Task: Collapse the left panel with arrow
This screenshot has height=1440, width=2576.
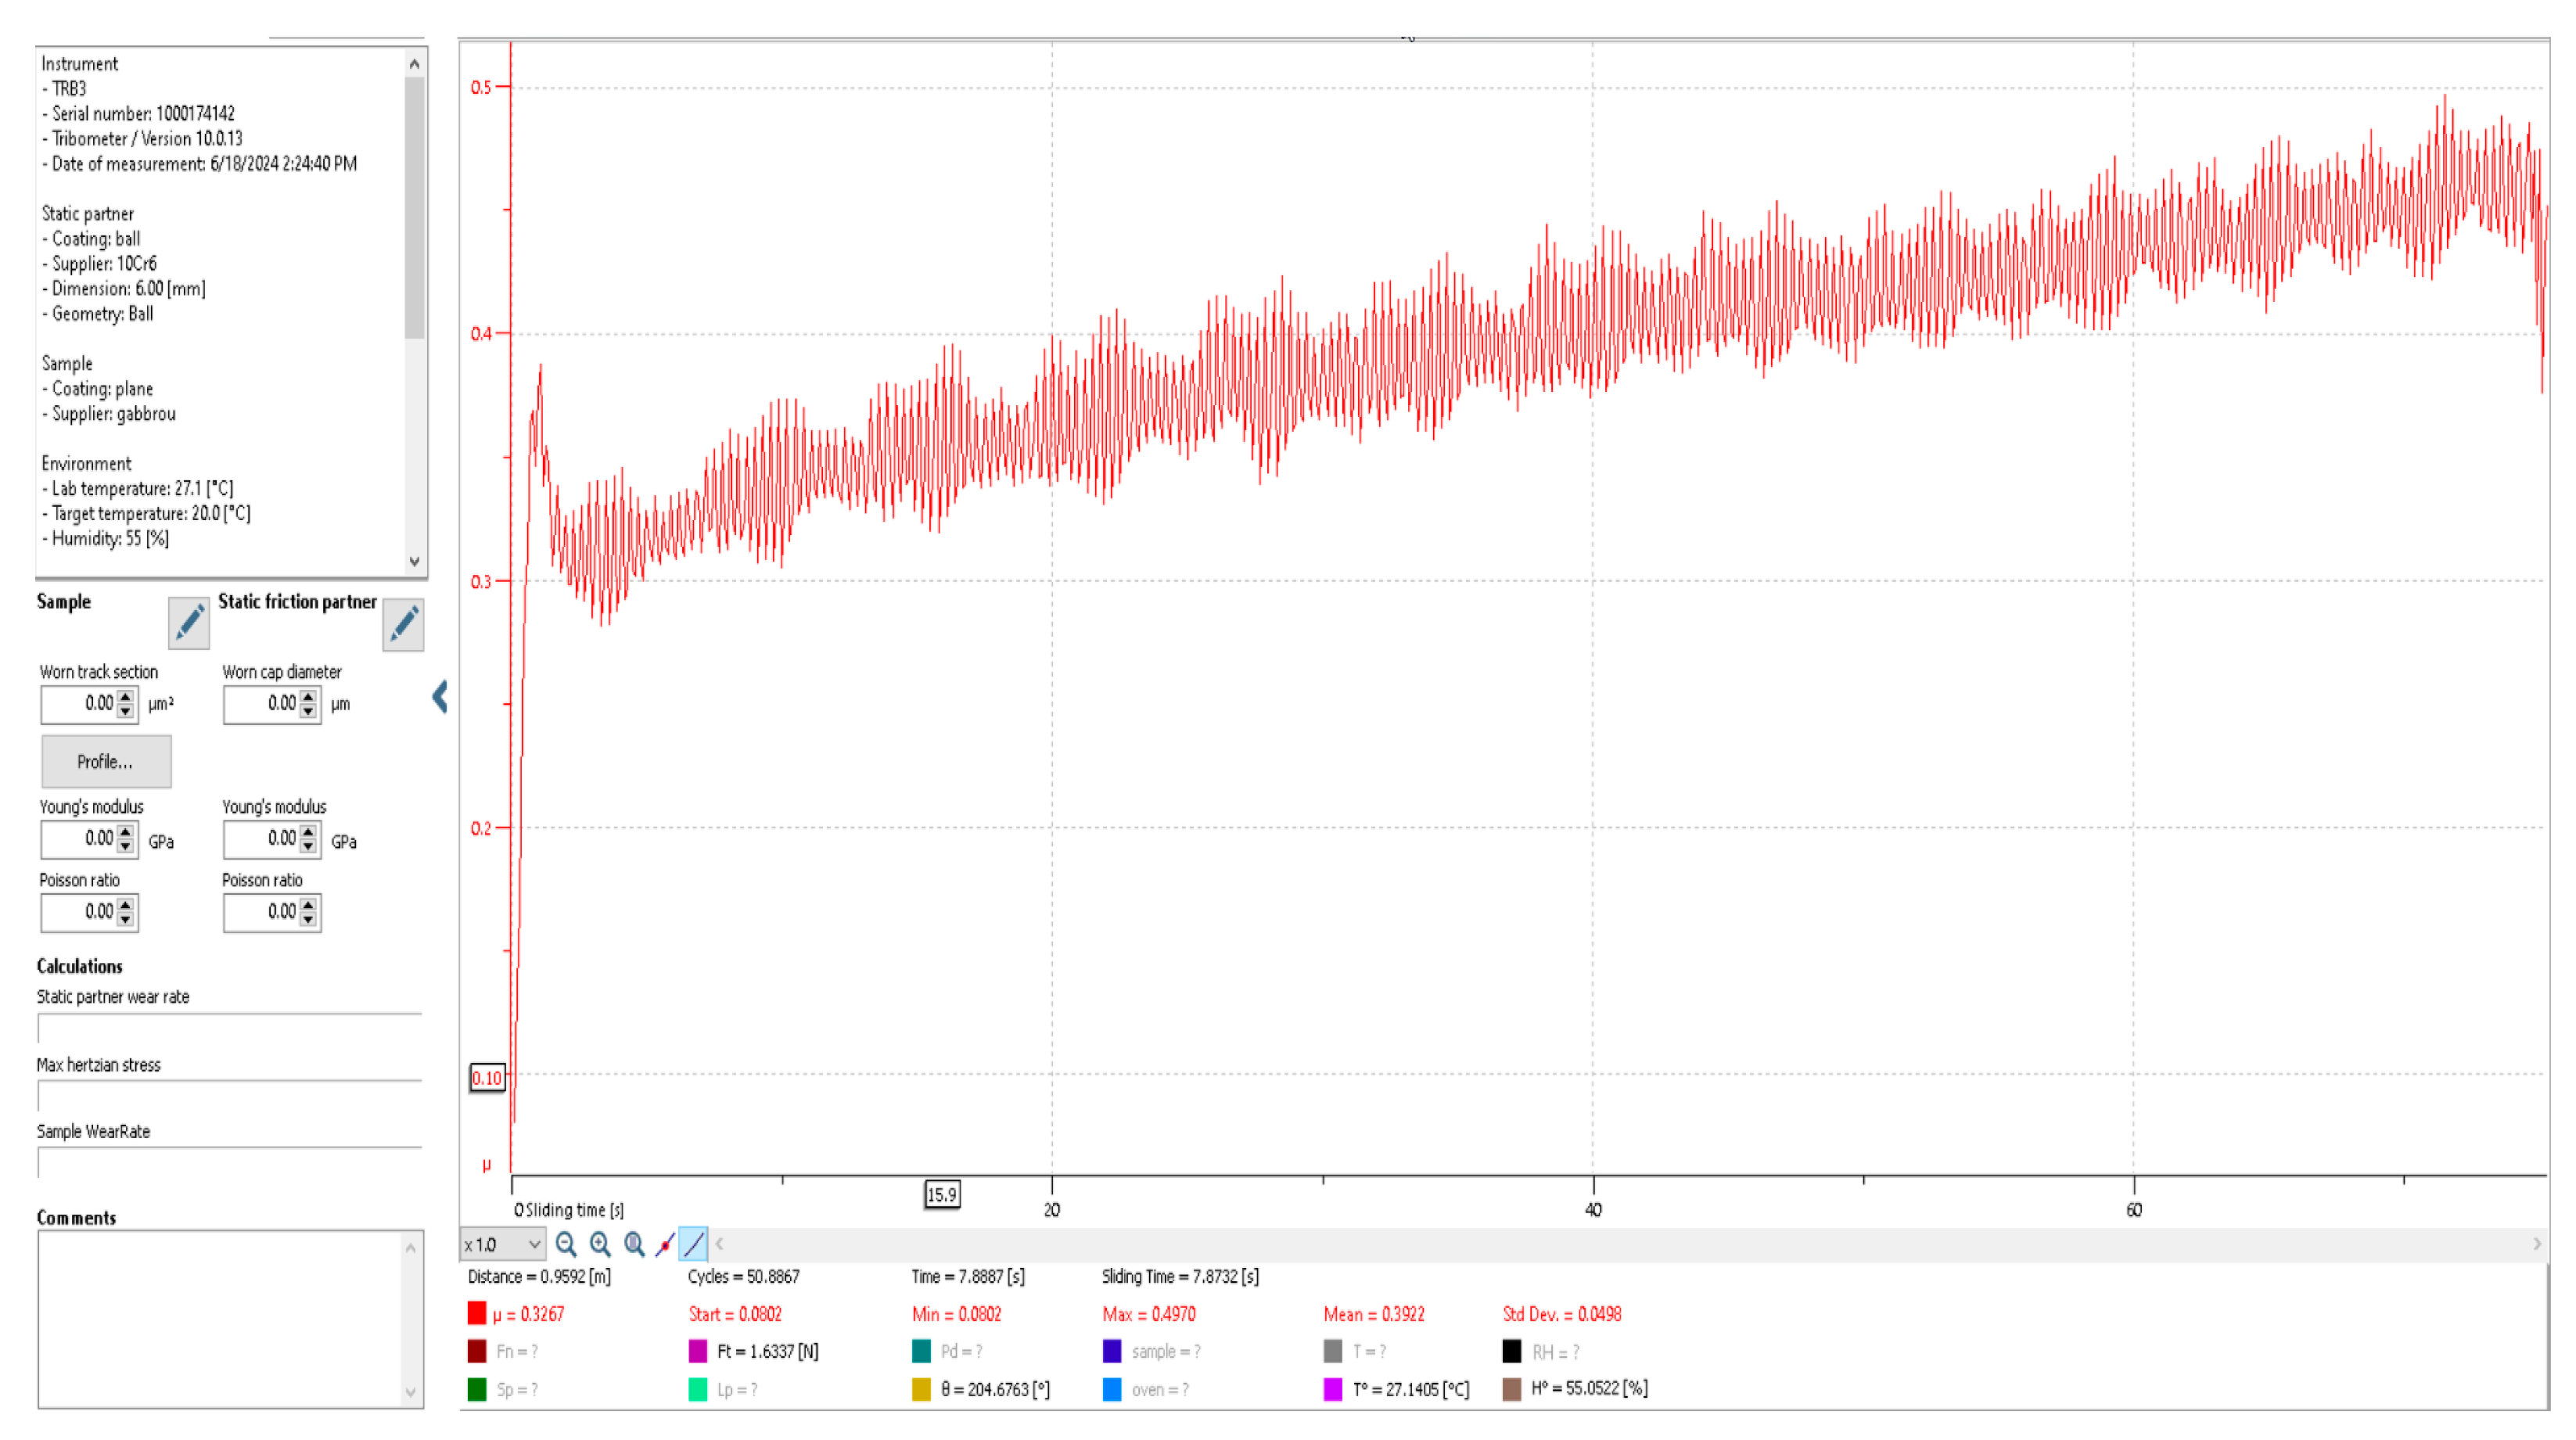Action: pos(440,696)
